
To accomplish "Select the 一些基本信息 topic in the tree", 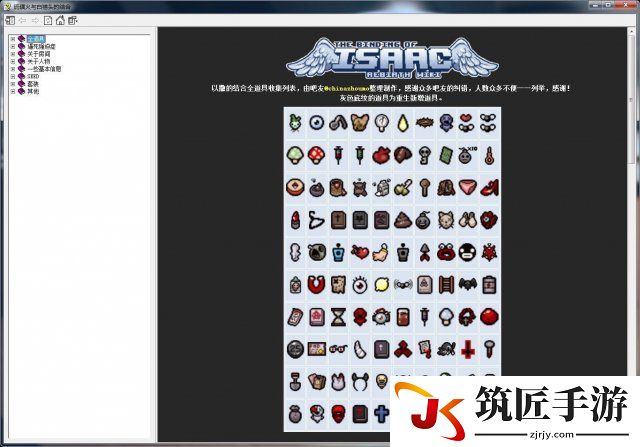I will tap(44, 69).
